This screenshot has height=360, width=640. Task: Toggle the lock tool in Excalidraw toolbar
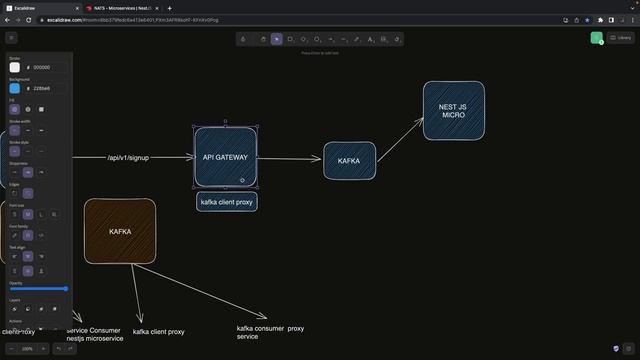tap(243, 39)
